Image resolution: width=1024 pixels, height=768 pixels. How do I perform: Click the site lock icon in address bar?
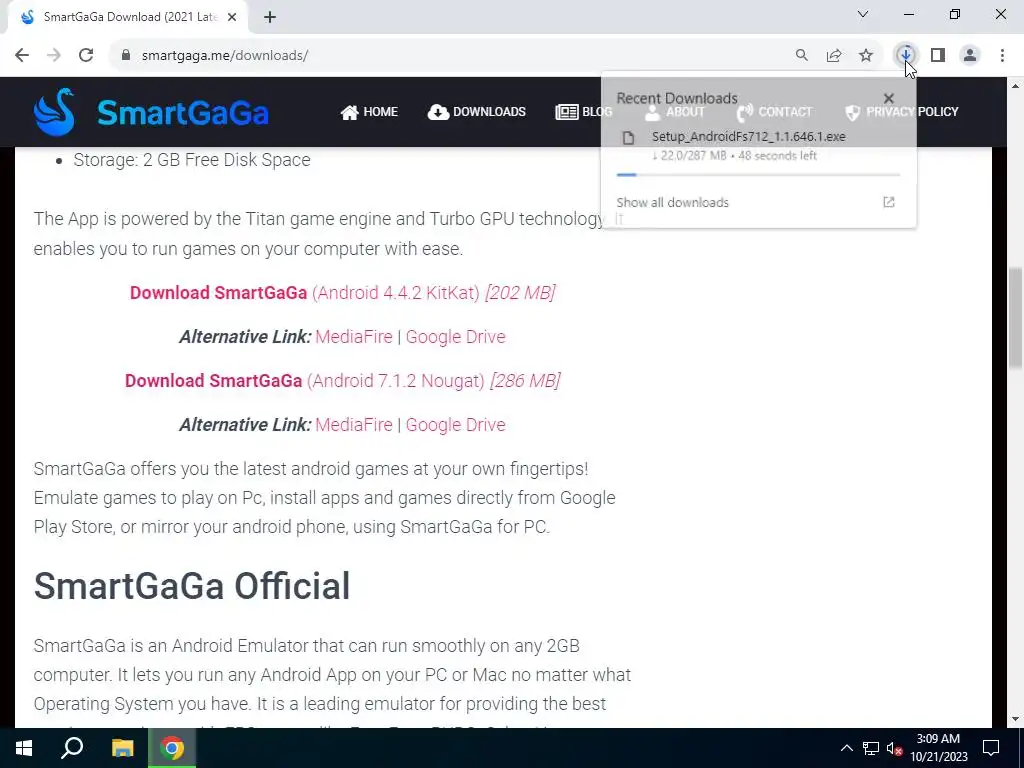click(126, 56)
